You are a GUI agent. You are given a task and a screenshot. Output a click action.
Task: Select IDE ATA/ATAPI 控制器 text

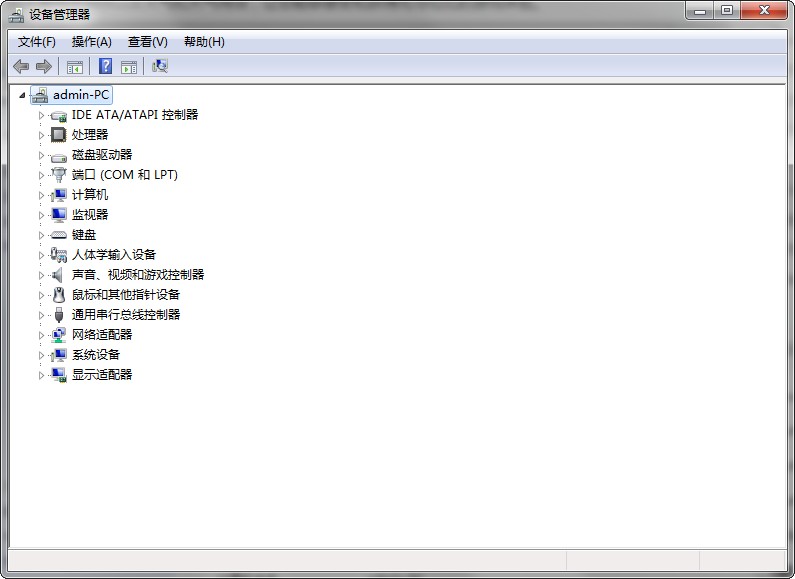point(135,115)
